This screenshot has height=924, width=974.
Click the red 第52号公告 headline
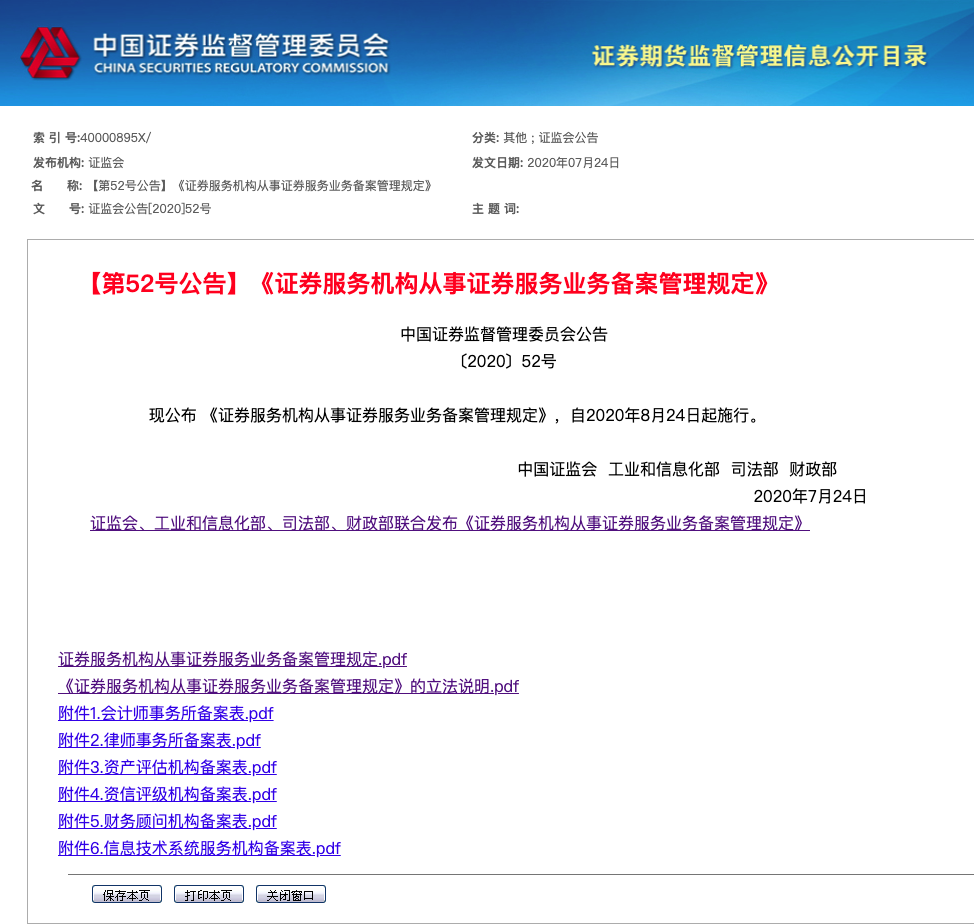pos(428,284)
